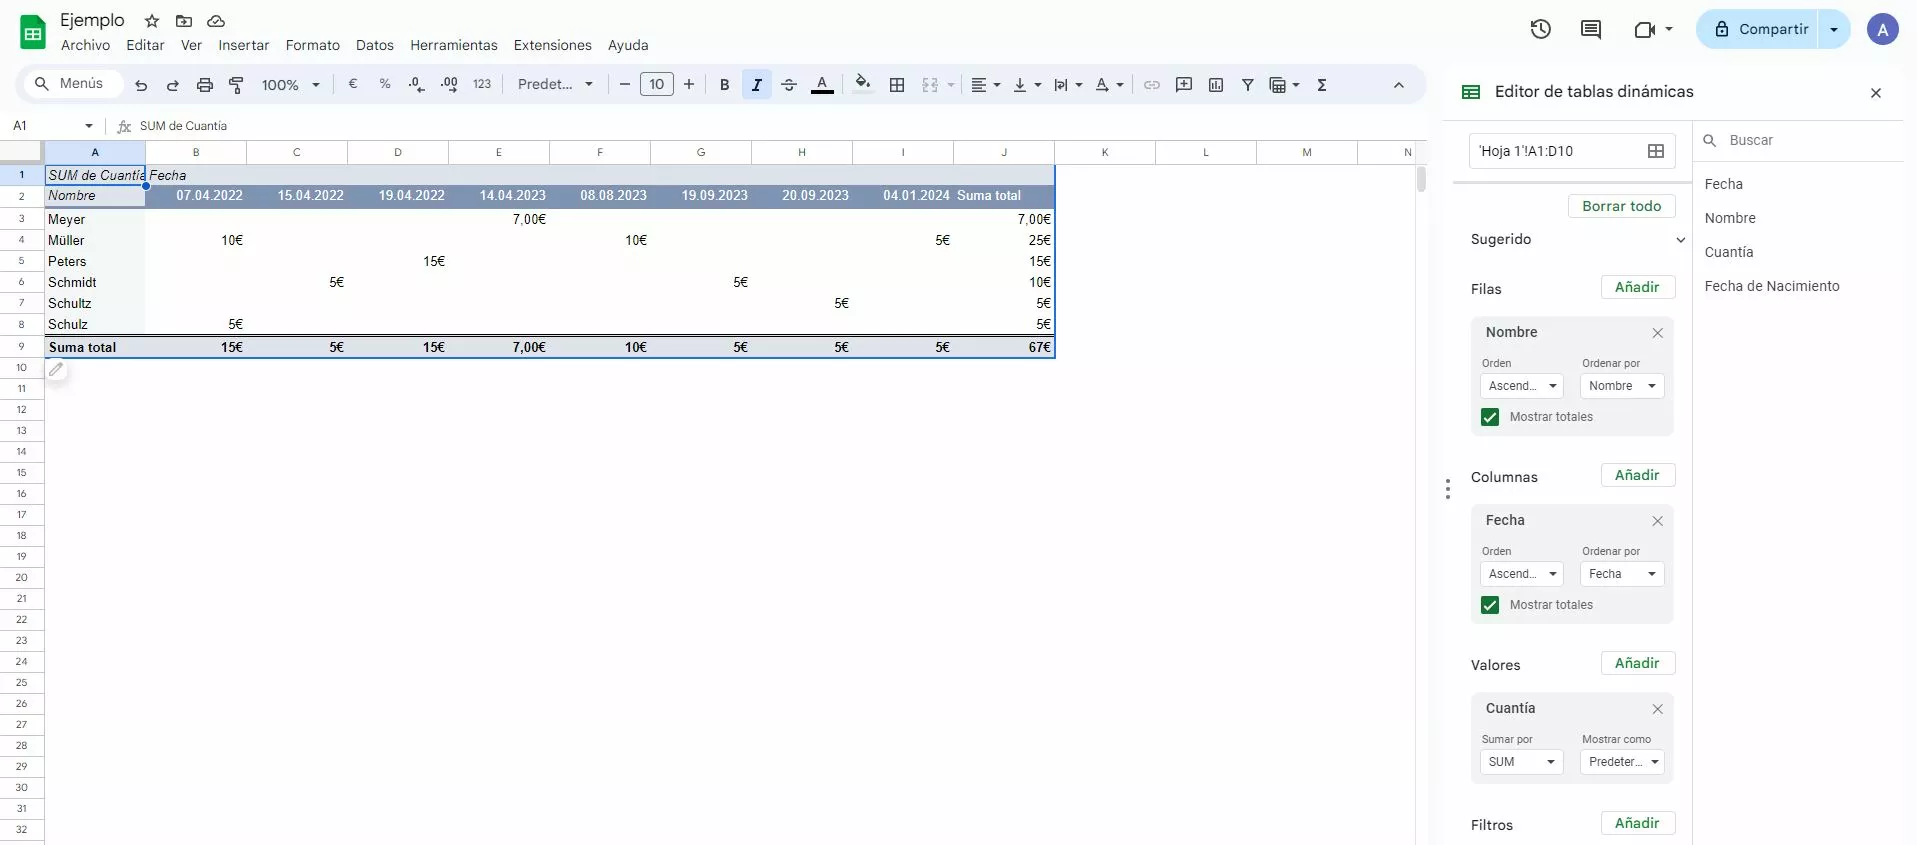This screenshot has height=845, width=1917.
Task: Toggle italic formatting button
Action: pyautogui.click(x=757, y=85)
